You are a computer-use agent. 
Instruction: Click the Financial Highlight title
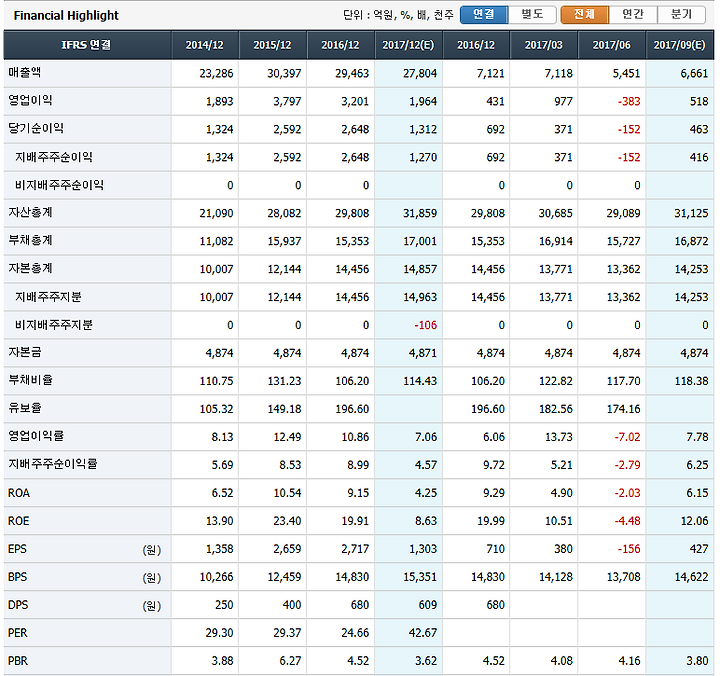(66, 16)
